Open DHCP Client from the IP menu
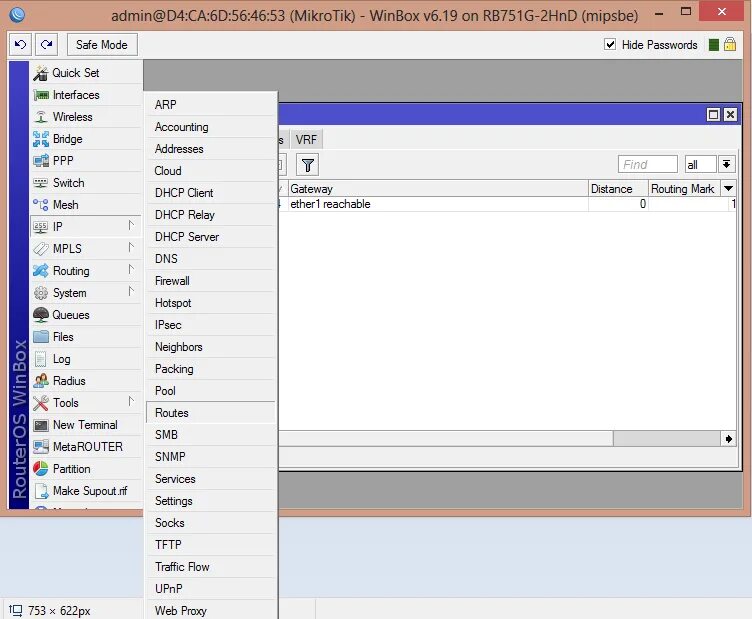 [x=211, y=193]
